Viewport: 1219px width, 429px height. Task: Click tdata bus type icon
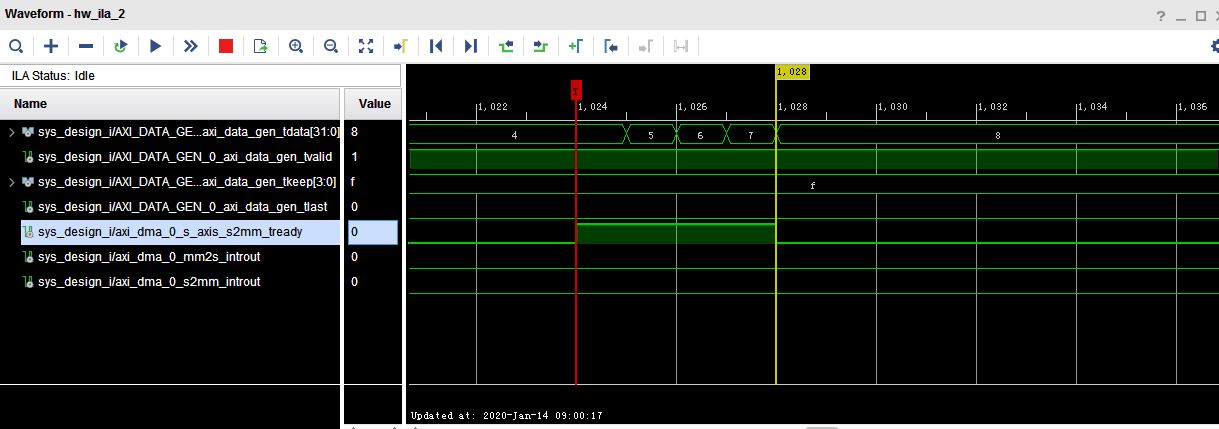point(28,132)
